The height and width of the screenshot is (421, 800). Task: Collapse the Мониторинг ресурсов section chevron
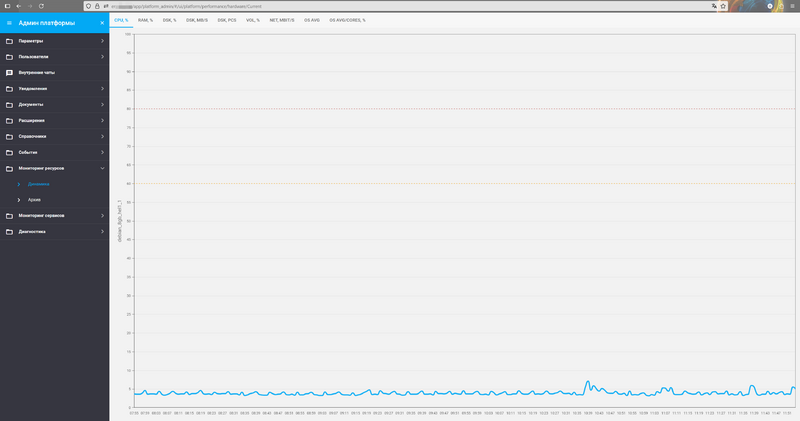[x=102, y=168]
